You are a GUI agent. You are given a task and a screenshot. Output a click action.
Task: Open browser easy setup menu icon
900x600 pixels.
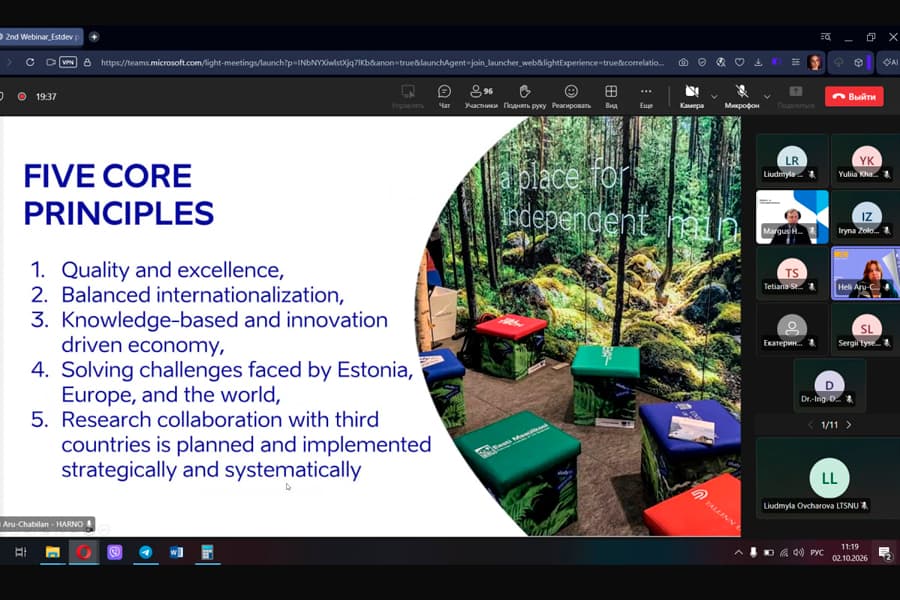[x=796, y=62]
